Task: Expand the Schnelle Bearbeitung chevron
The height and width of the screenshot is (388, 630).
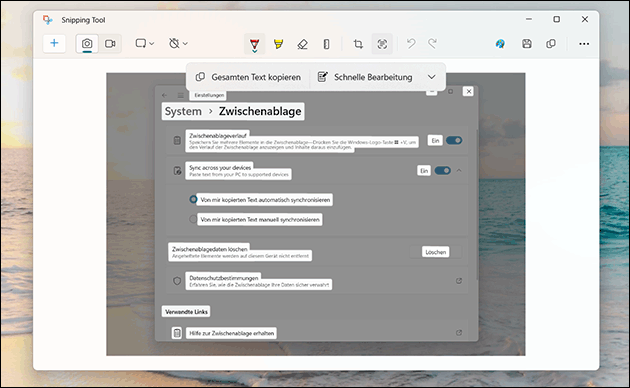Action: coord(432,77)
